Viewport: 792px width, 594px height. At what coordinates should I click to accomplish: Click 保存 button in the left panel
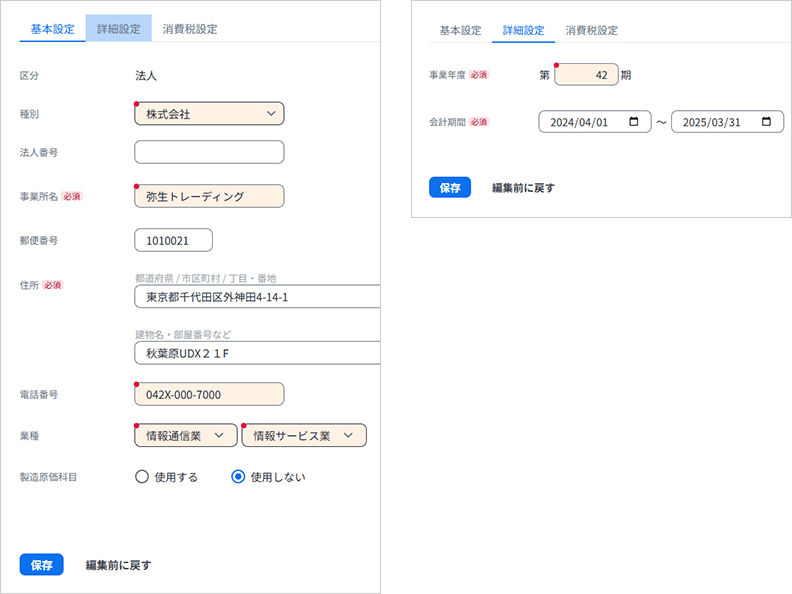(41, 565)
